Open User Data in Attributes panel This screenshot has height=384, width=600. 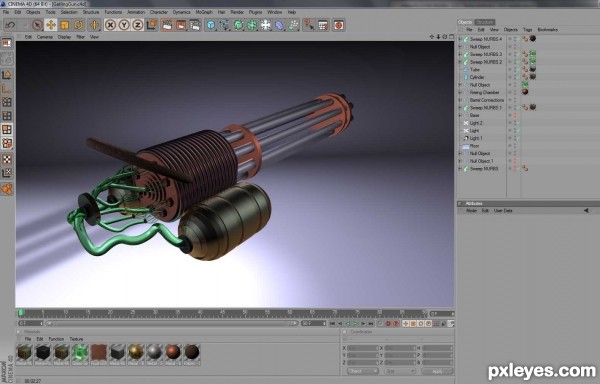click(x=503, y=211)
